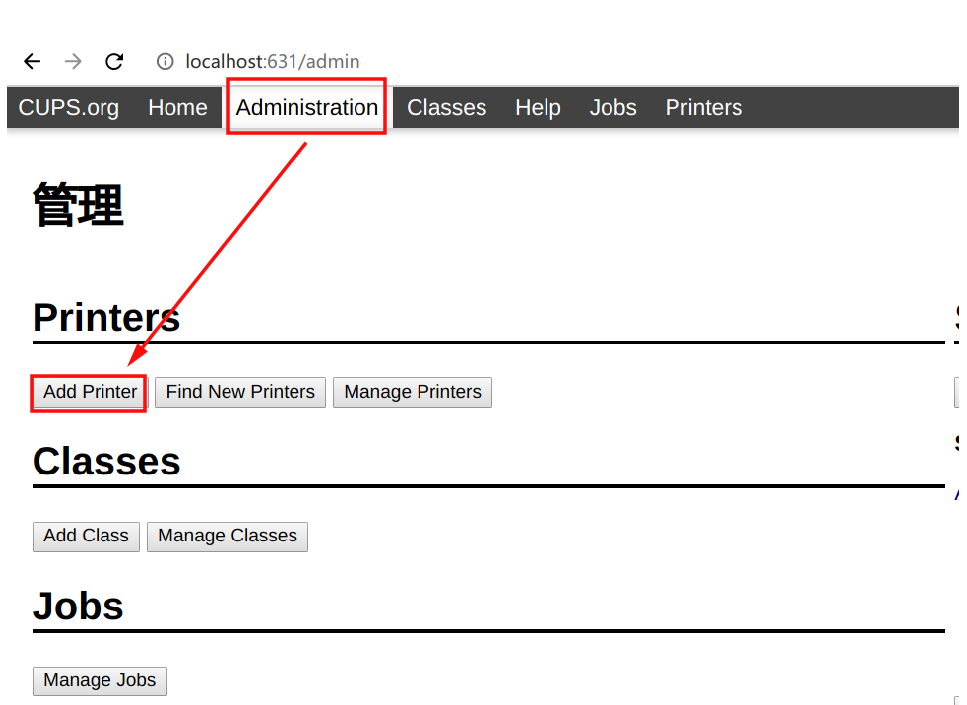Select the Administration tab

pyautogui.click(x=307, y=108)
